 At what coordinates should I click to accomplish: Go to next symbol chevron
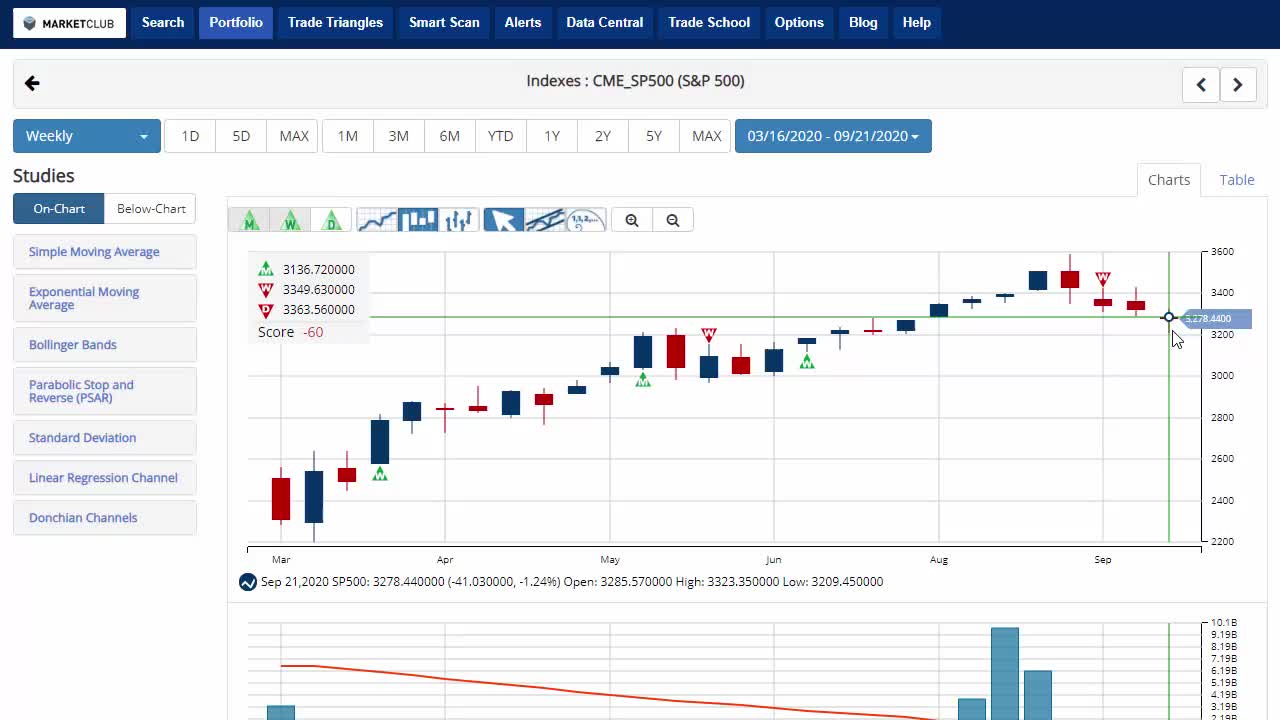coord(1238,85)
